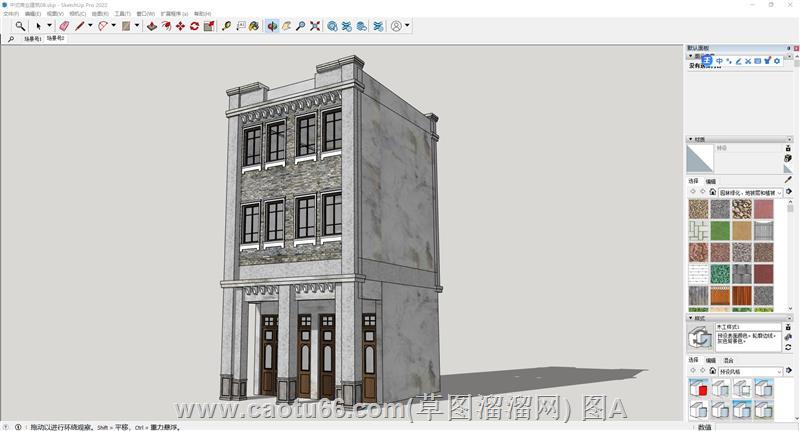Select style thumbnail with red face
This screenshot has height=431, width=800.
tap(698, 389)
